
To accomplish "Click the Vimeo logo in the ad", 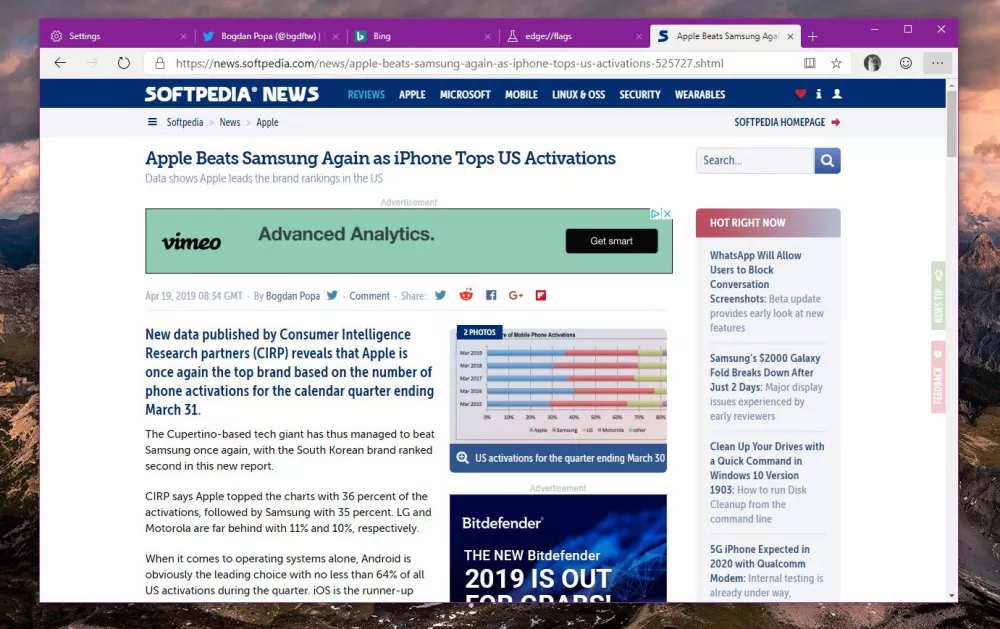I will point(191,242).
